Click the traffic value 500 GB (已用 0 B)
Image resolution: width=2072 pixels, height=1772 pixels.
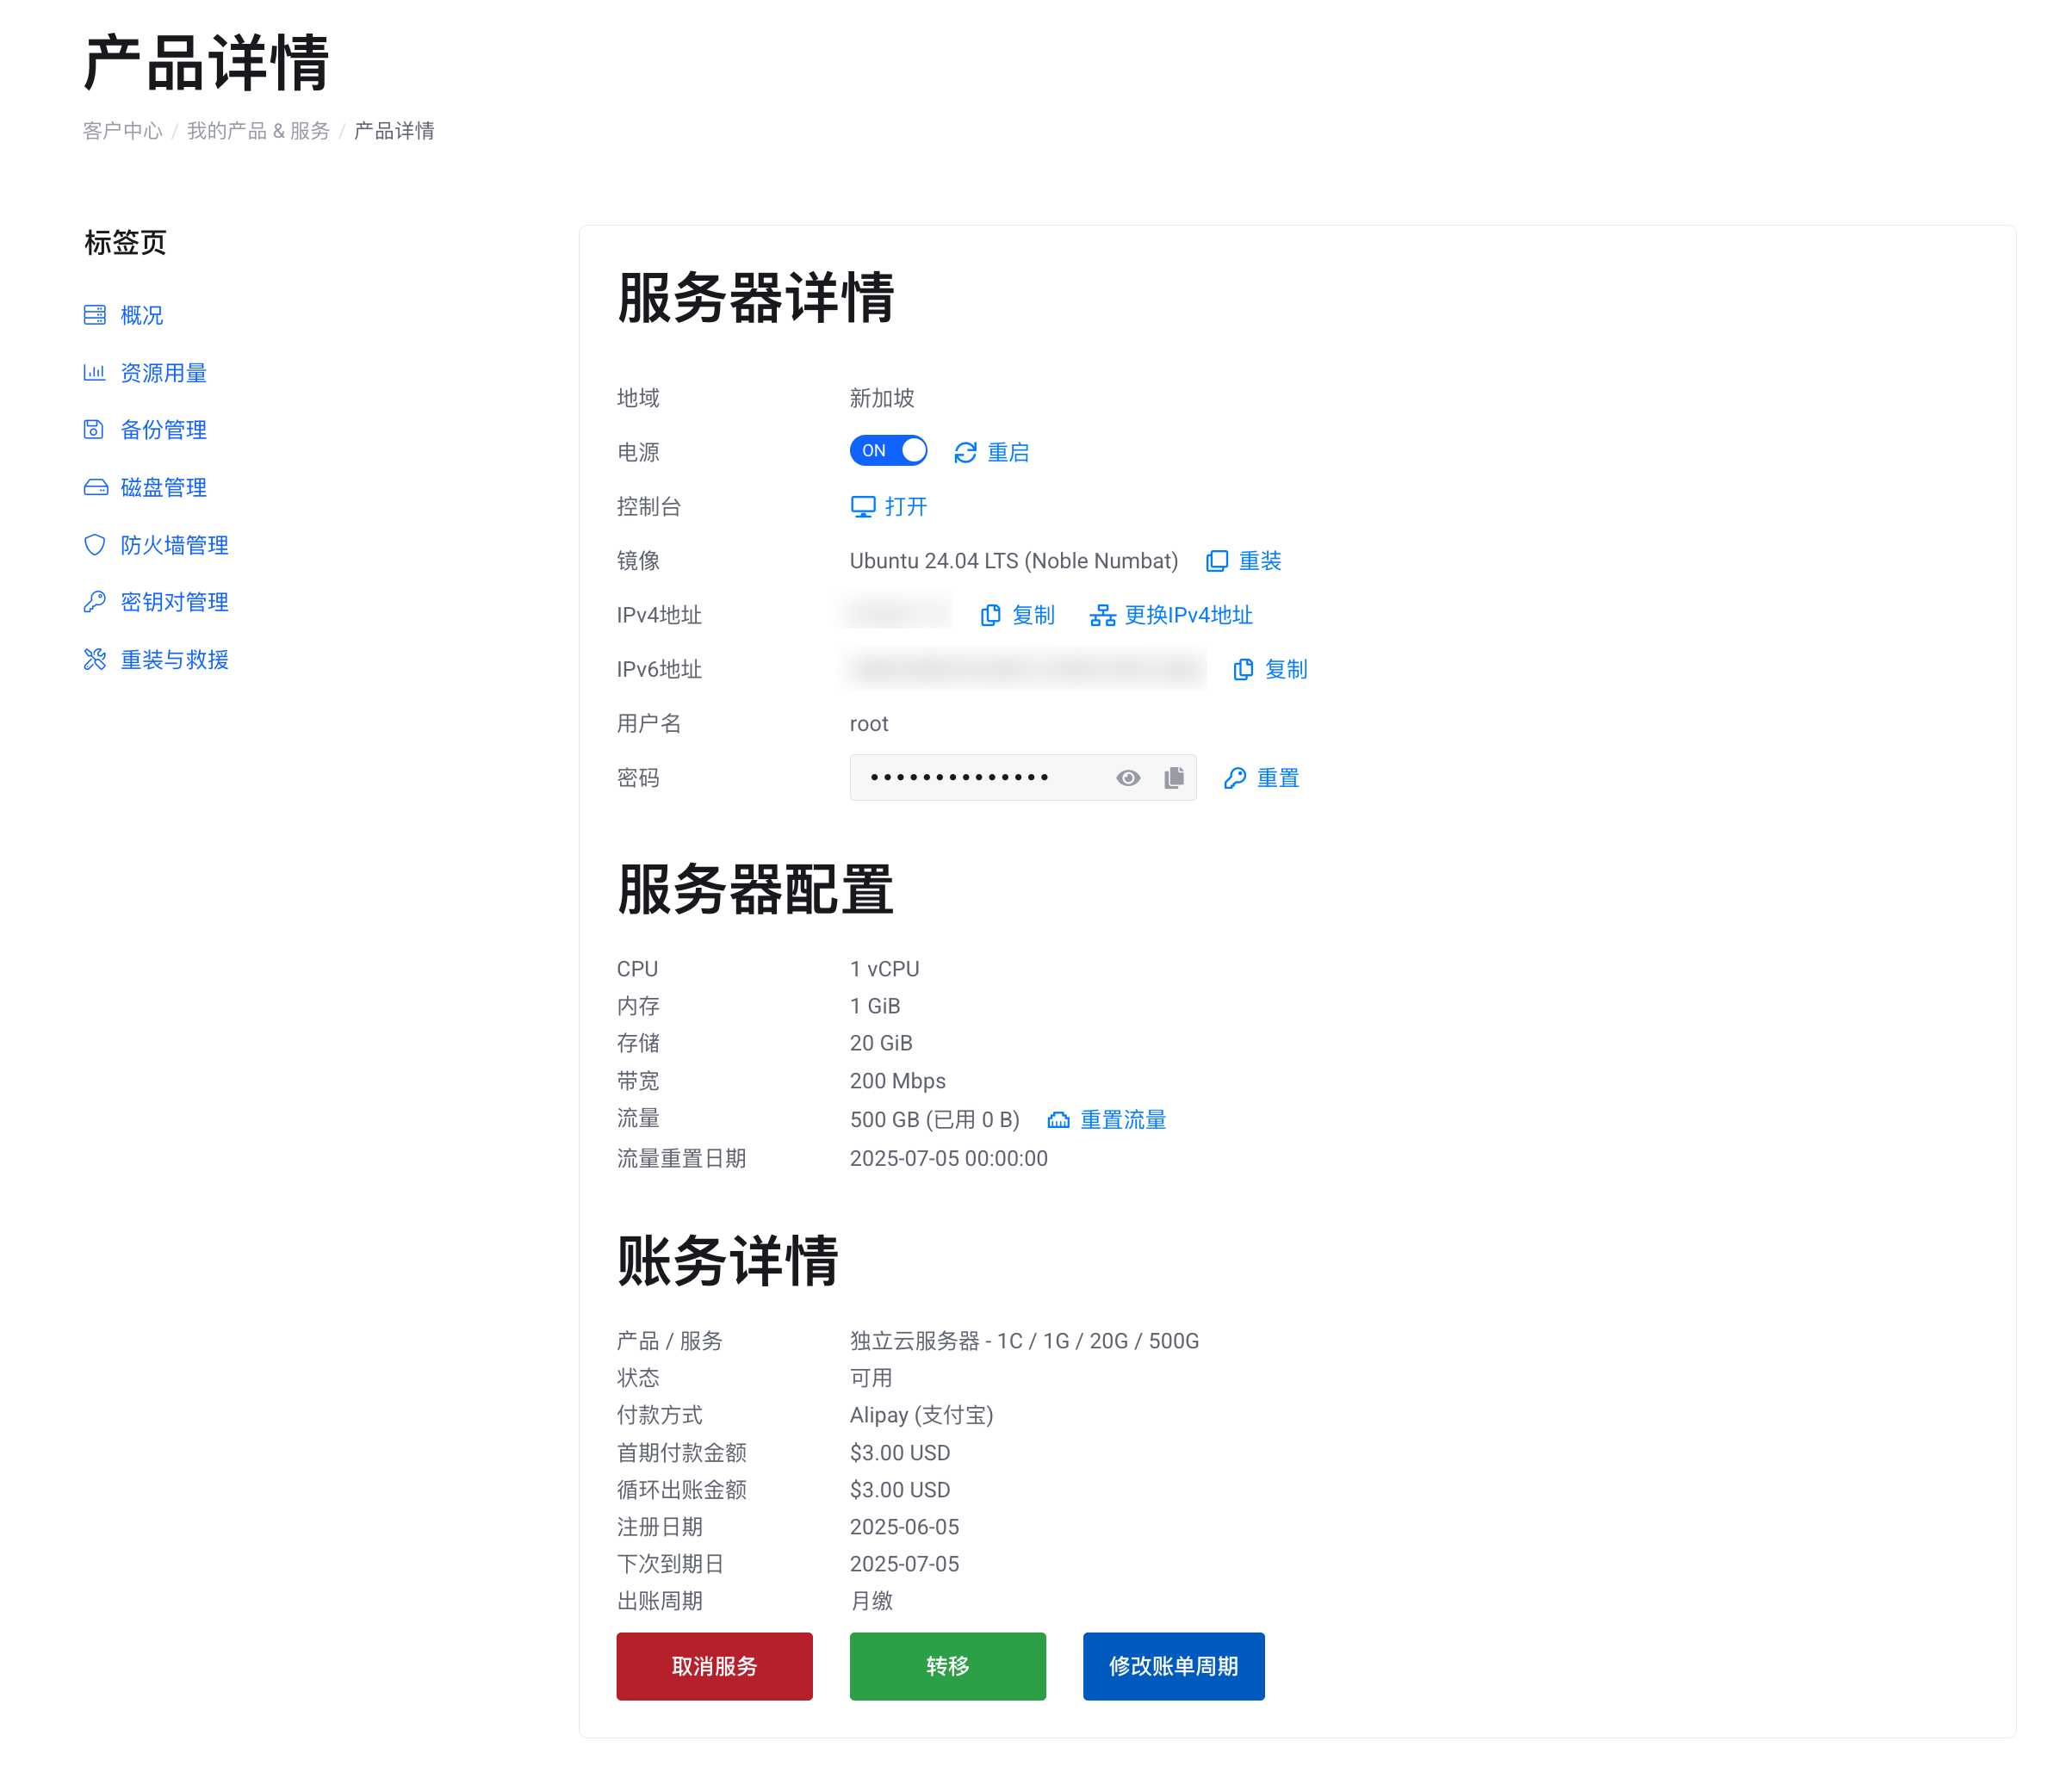click(x=935, y=1120)
